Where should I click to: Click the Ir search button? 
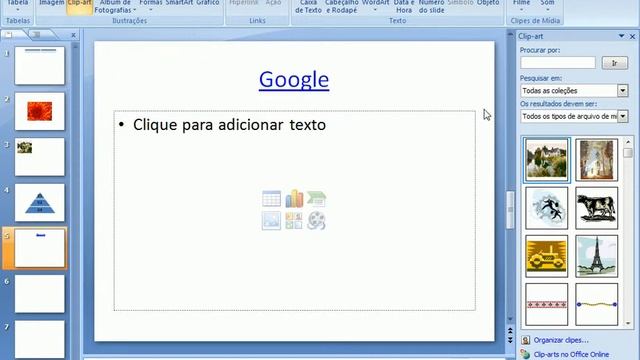(614, 63)
